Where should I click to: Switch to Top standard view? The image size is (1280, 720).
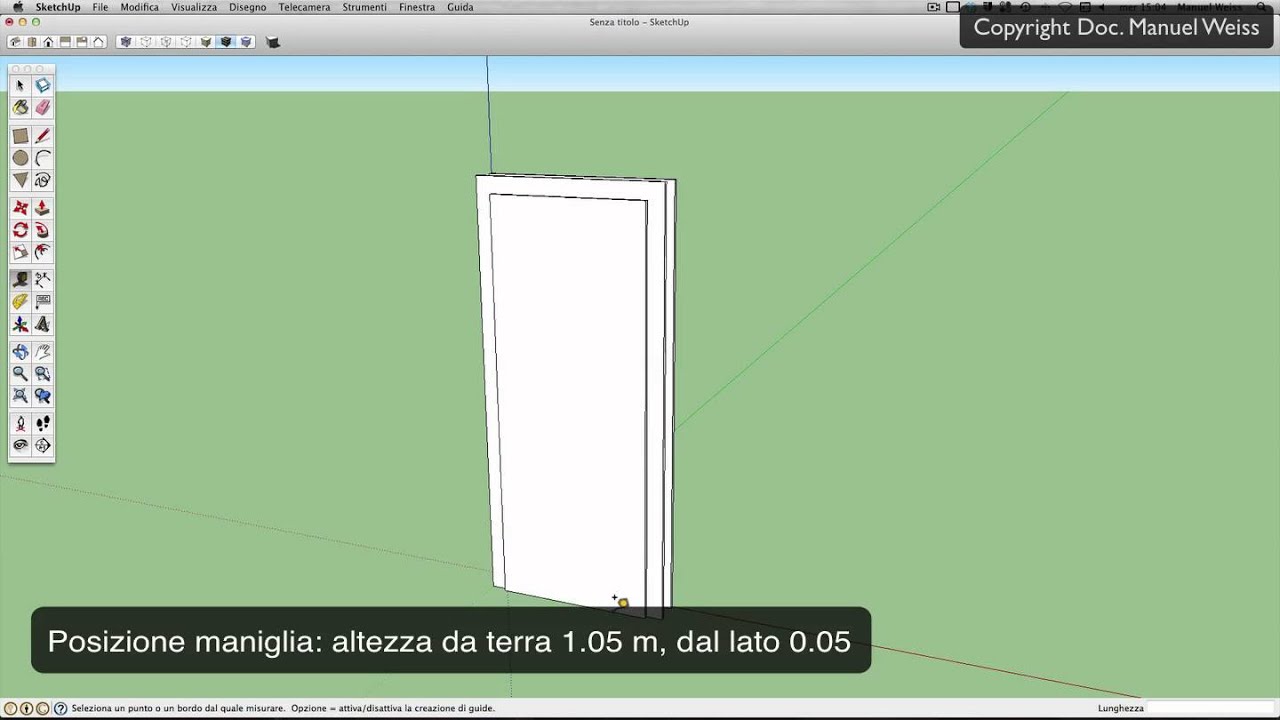click(x=32, y=42)
